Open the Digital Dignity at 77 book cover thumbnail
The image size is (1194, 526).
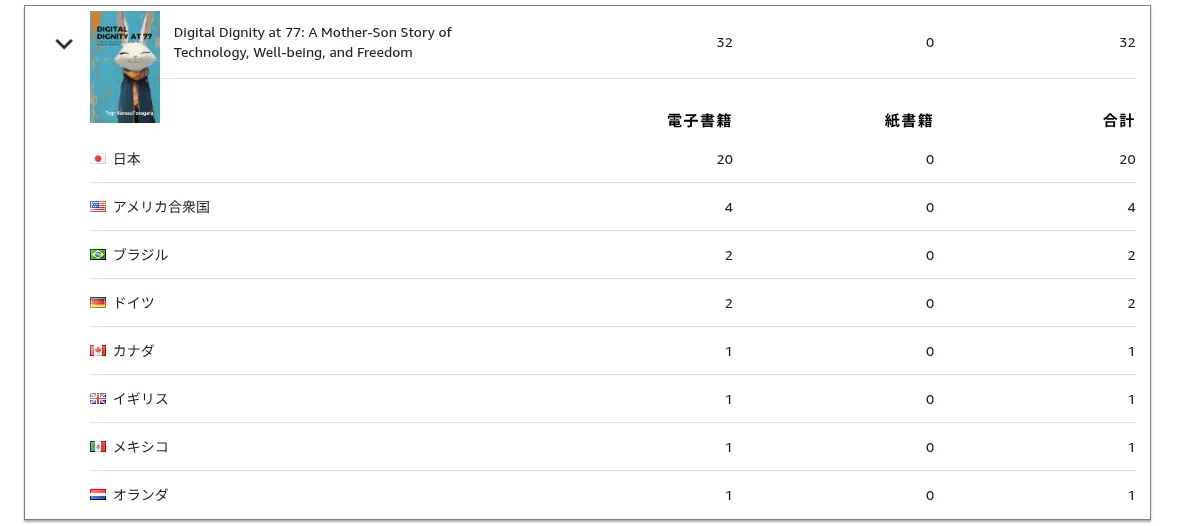coord(125,67)
